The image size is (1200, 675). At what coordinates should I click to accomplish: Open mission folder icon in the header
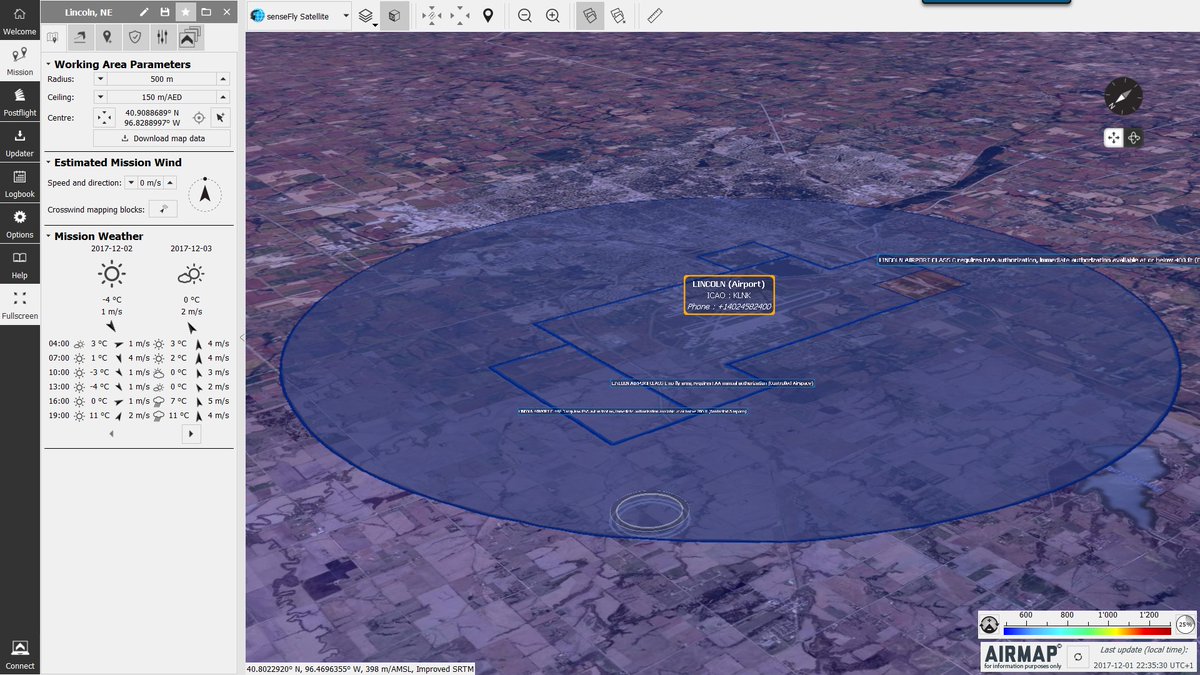206,13
